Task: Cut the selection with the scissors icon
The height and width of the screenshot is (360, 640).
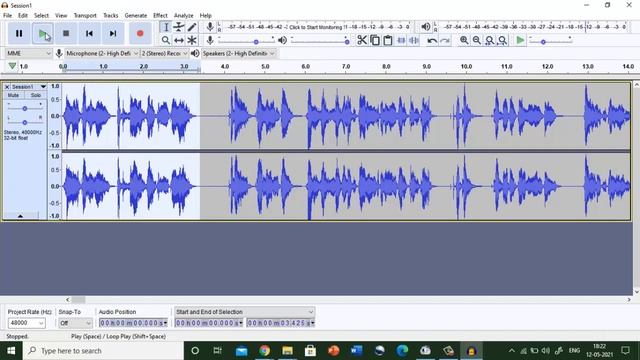Action: pyautogui.click(x=362, y=40)
